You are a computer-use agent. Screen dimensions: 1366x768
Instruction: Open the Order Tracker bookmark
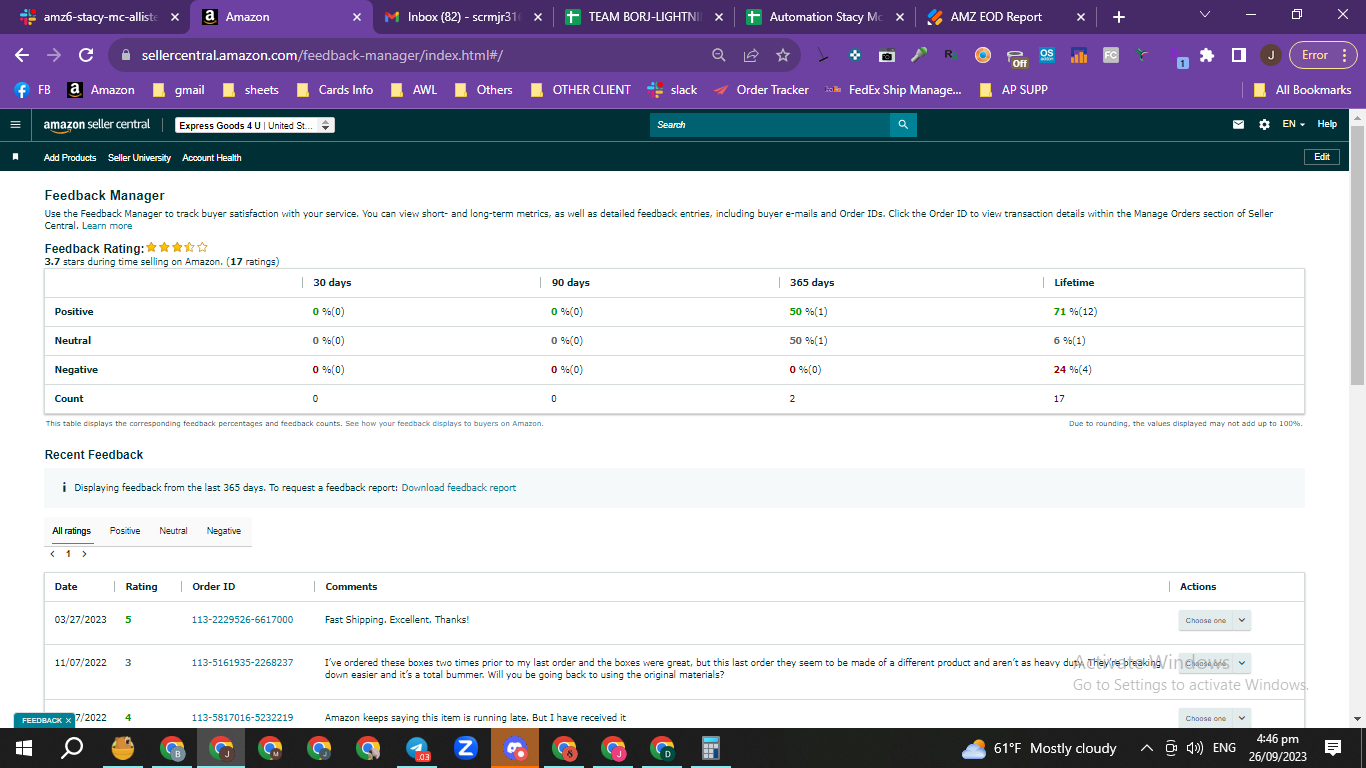[762, 90]
